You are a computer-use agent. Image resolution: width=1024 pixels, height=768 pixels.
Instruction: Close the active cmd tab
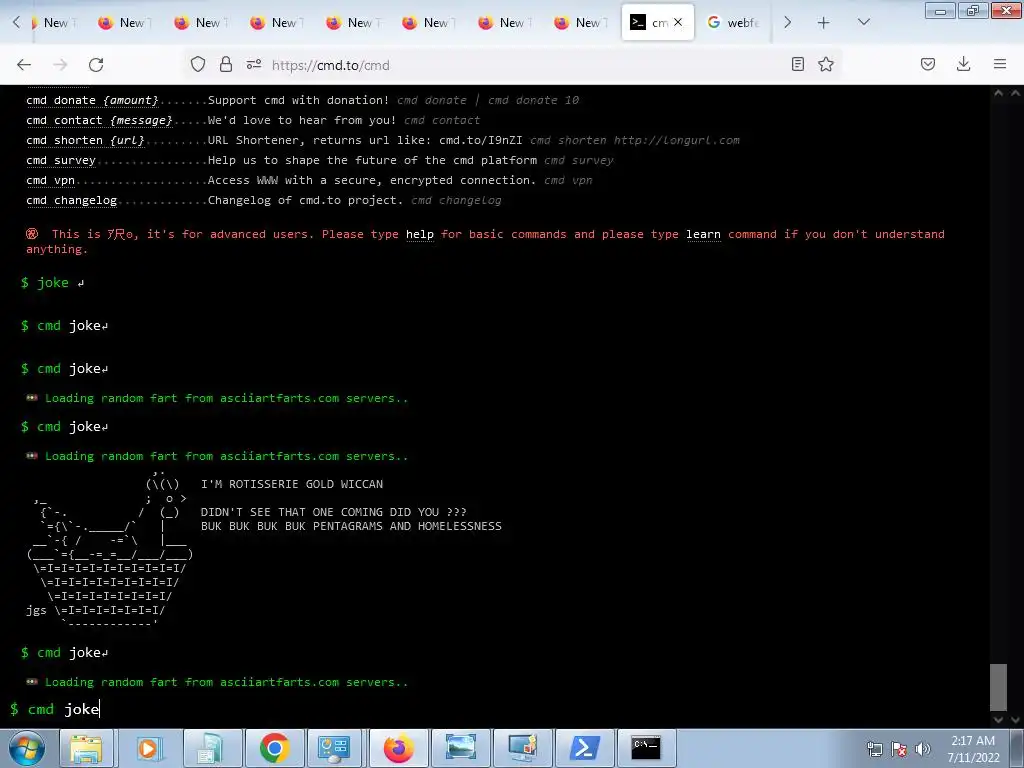(678, 22)
